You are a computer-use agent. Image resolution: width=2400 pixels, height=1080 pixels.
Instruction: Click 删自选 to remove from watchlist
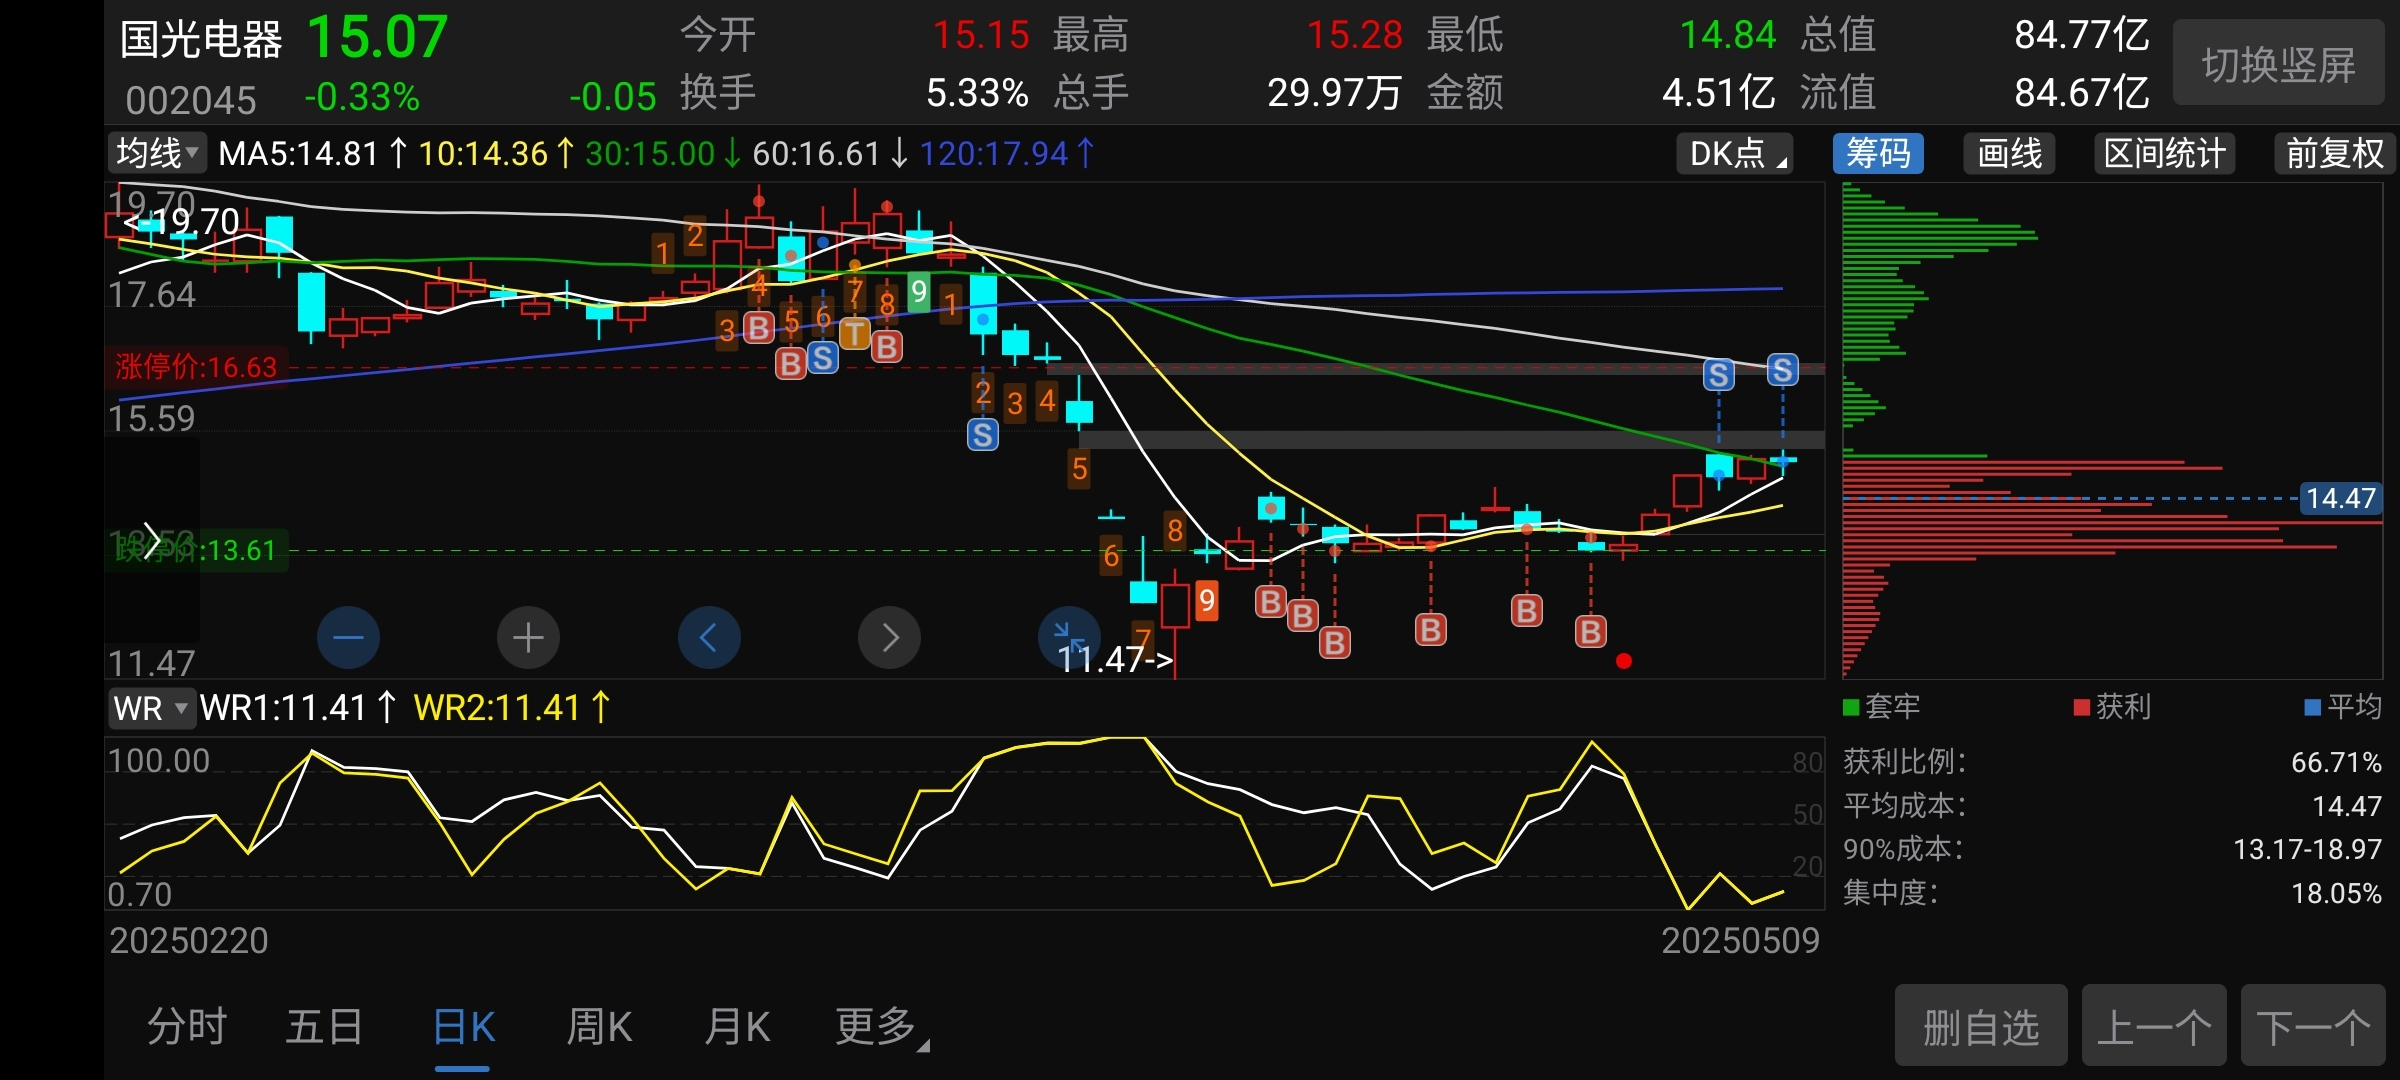click(1981, 1026)
